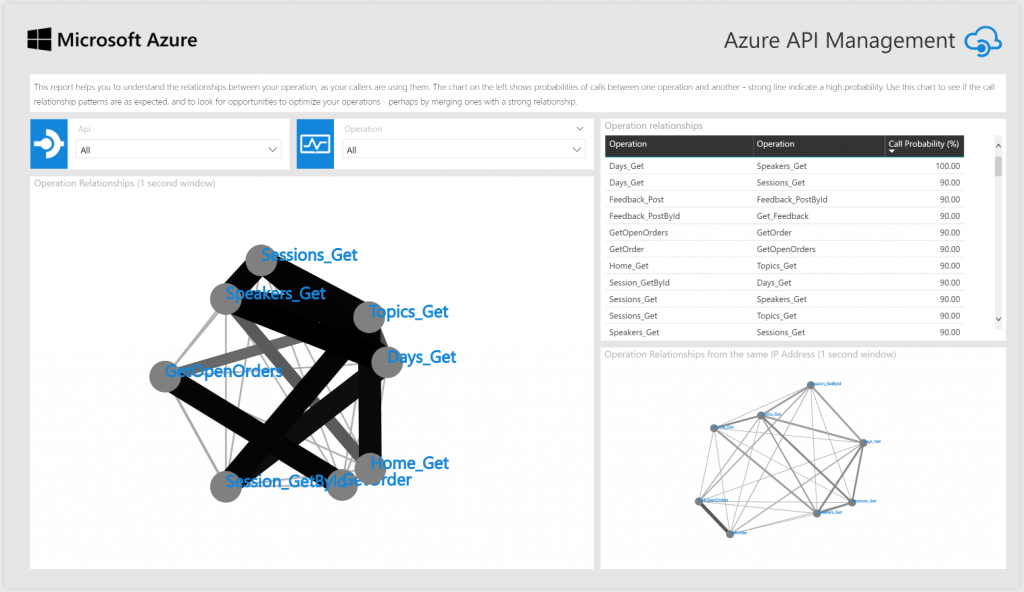This screenshot has height=592, width=1024.
Task: Select the Session_GetById node in the graph
Action: coord(226,486)
